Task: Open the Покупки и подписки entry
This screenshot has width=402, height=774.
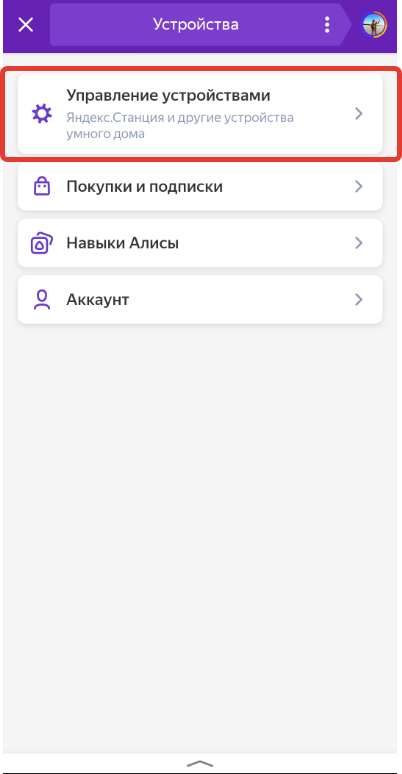Action: click(200, 187)
